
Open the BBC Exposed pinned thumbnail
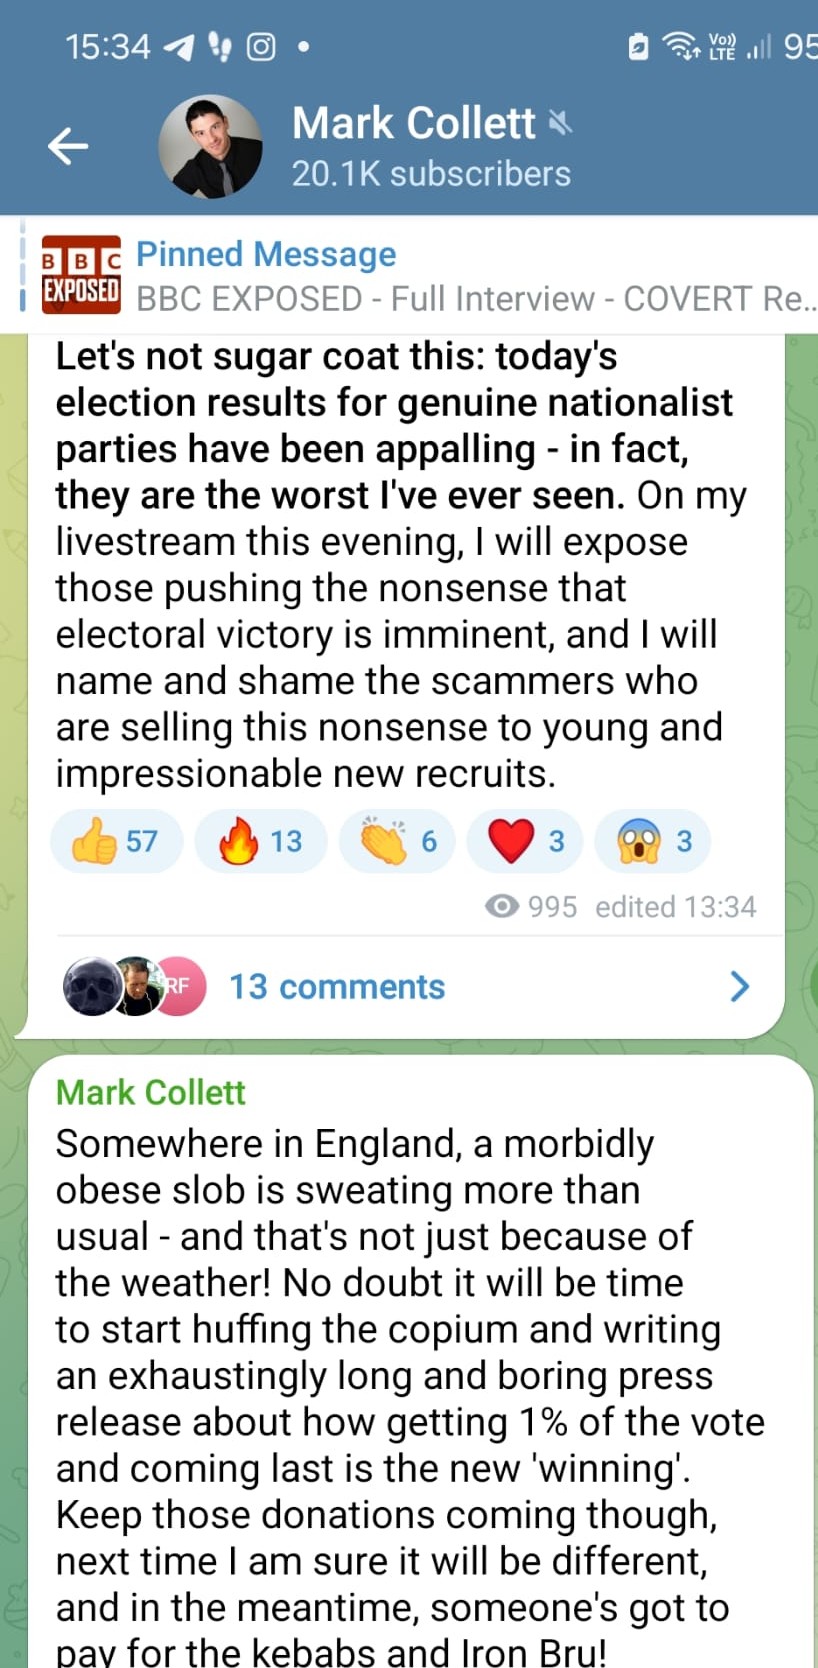pyautogui.click(x=81, y=275)
